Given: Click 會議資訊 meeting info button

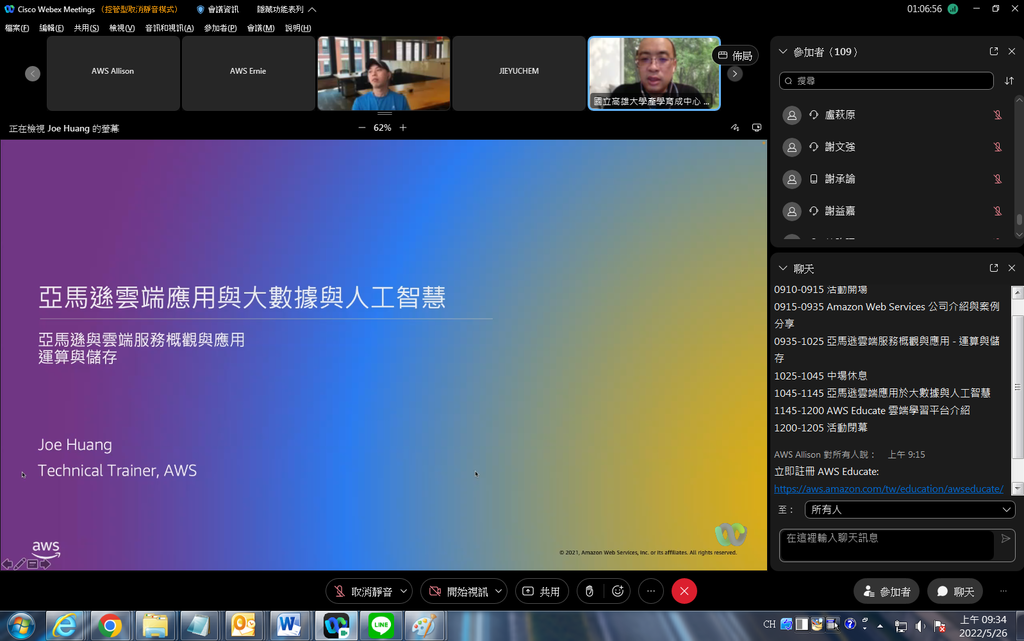Looking at the screenshot, I should pyautogui.click(x=217, y=9).
